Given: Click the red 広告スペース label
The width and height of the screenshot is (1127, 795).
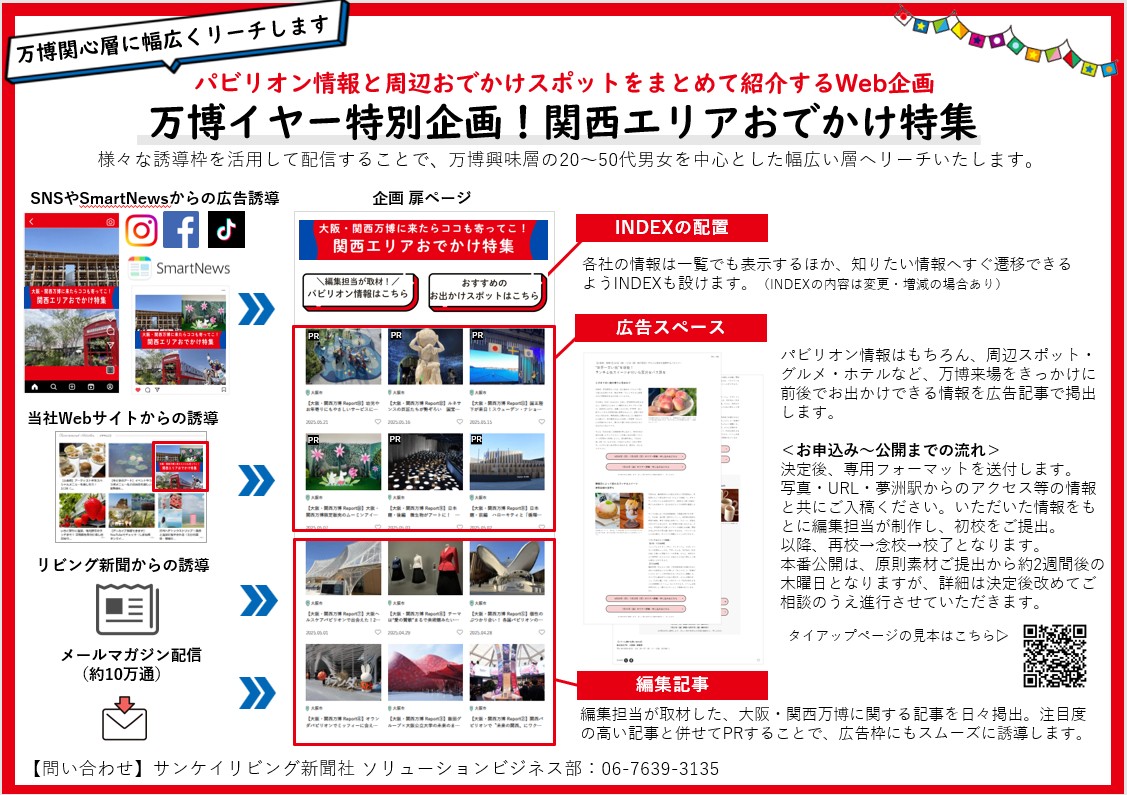Looking at the screenshot, I should [671, 328].
